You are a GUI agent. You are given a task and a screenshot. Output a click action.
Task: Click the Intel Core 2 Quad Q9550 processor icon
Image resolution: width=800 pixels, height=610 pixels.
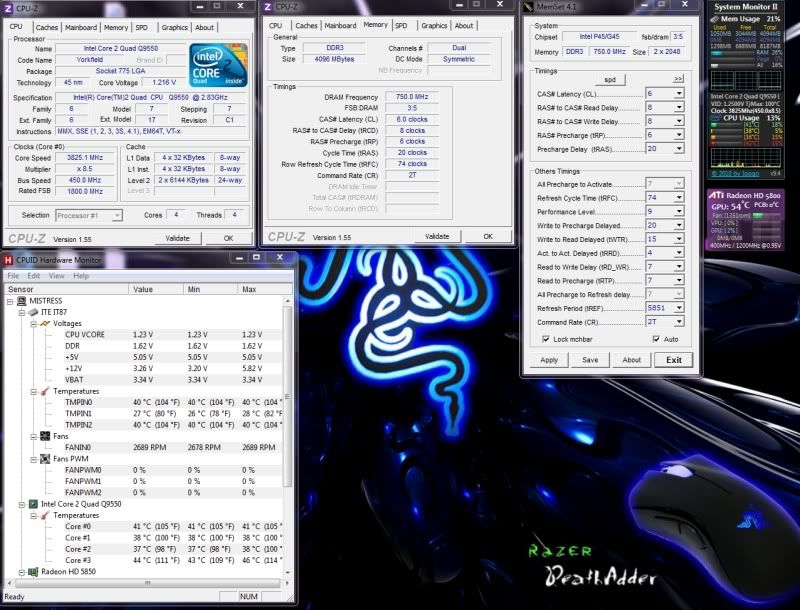tap(33, 504)
